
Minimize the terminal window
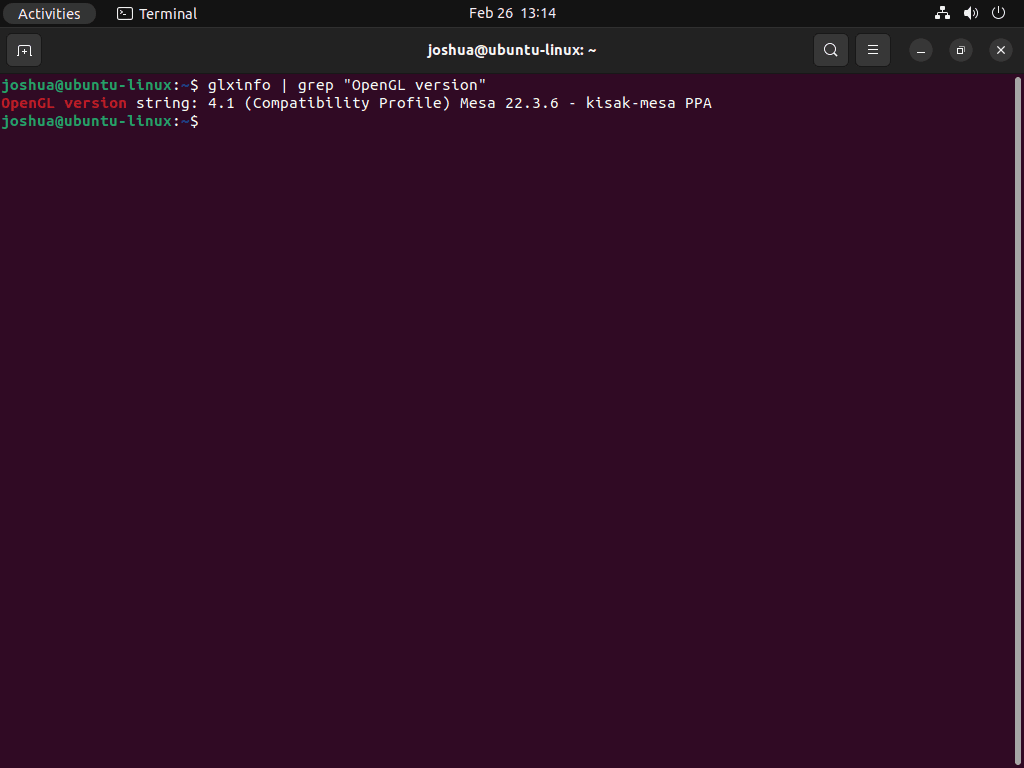point(921,50)
